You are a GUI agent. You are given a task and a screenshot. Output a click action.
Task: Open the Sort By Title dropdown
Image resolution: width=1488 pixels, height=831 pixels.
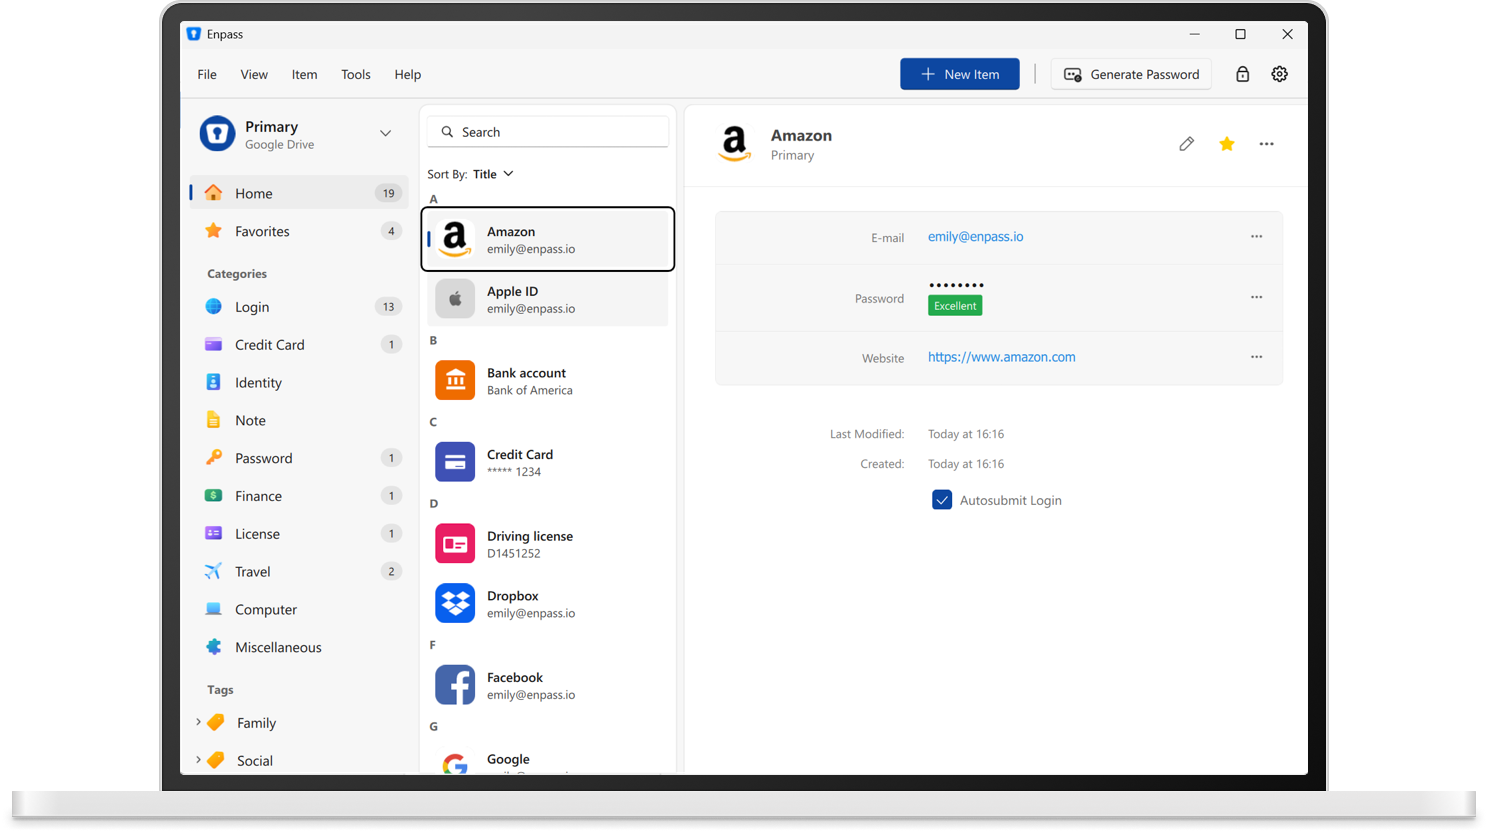tap(493, 174)
